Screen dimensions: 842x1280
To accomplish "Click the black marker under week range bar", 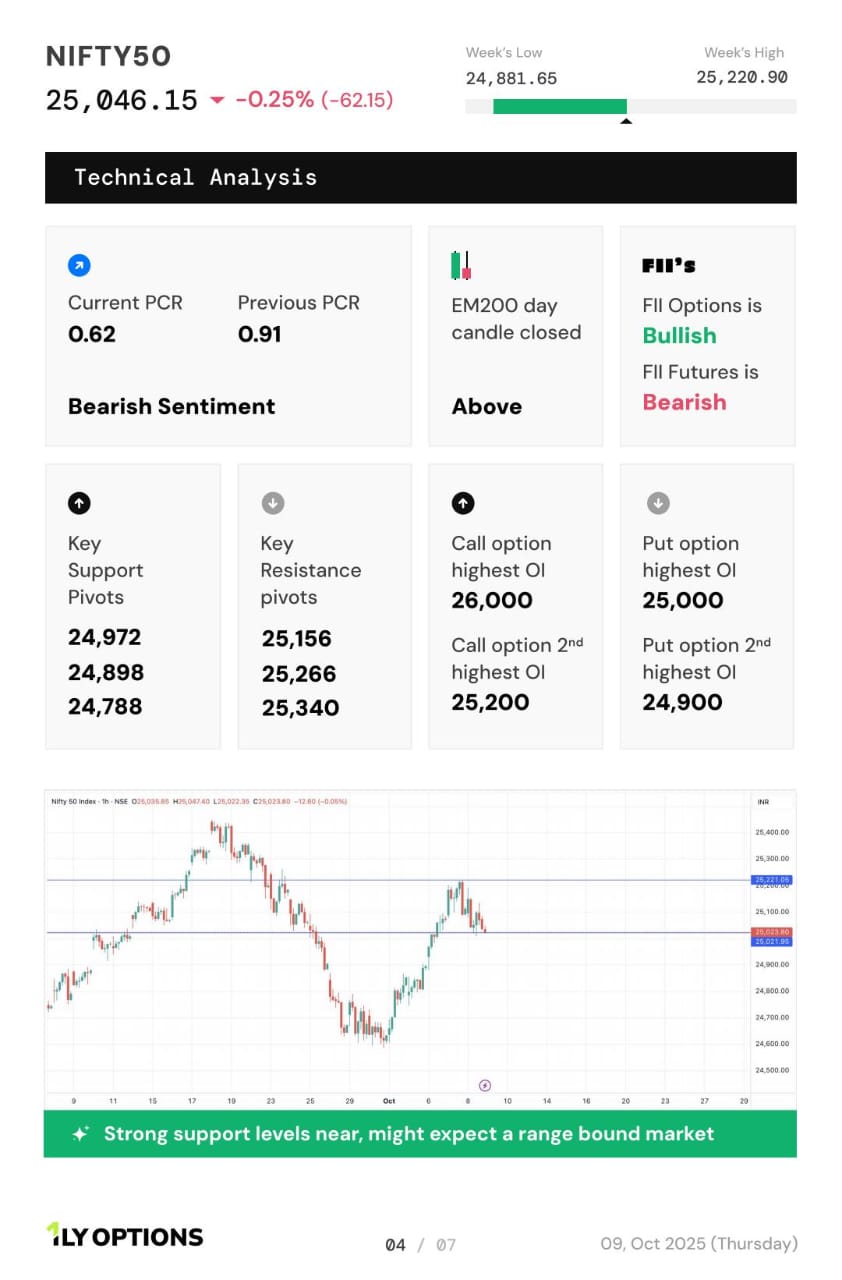I will (626, 121).
